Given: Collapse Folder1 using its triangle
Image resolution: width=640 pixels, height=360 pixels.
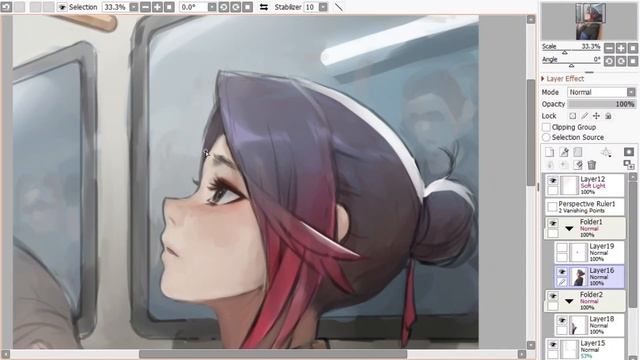Looking at the screenshot, I should tap(569, 229).
